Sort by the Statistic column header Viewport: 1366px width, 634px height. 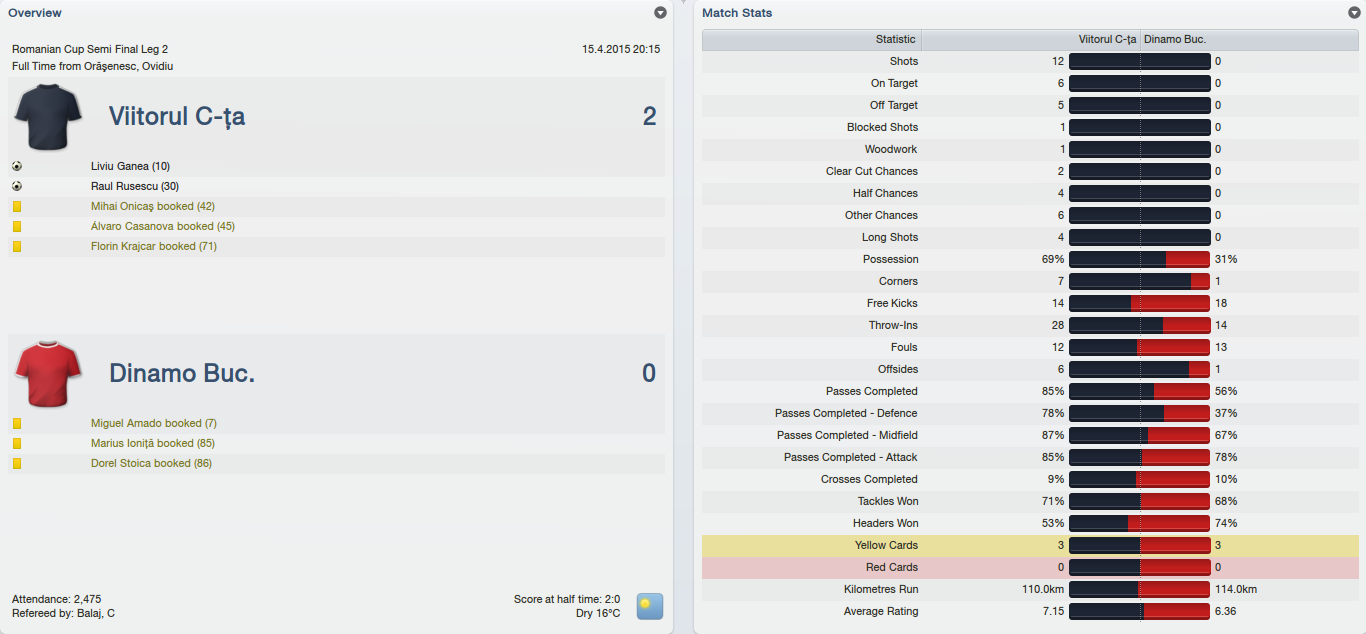pyautogui.click(x=812, y=40)
